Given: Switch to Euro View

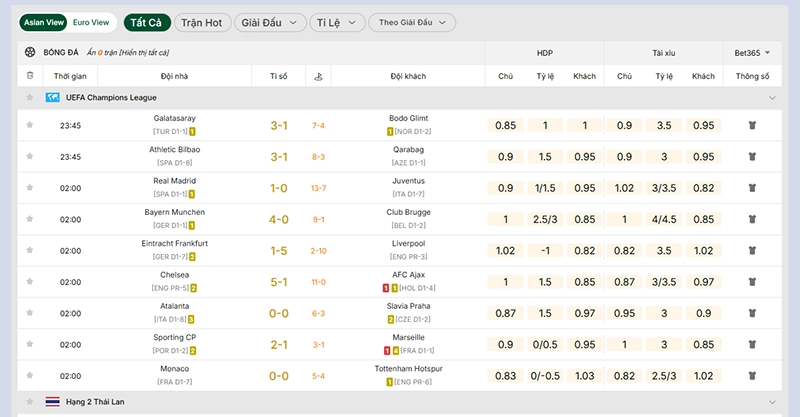Looking at the screenshot, I should (x=92, y=22).
